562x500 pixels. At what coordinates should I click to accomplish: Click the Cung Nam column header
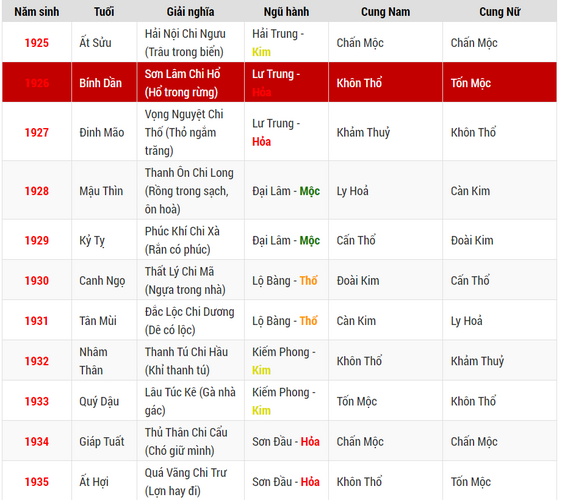(x=385, y=11)
